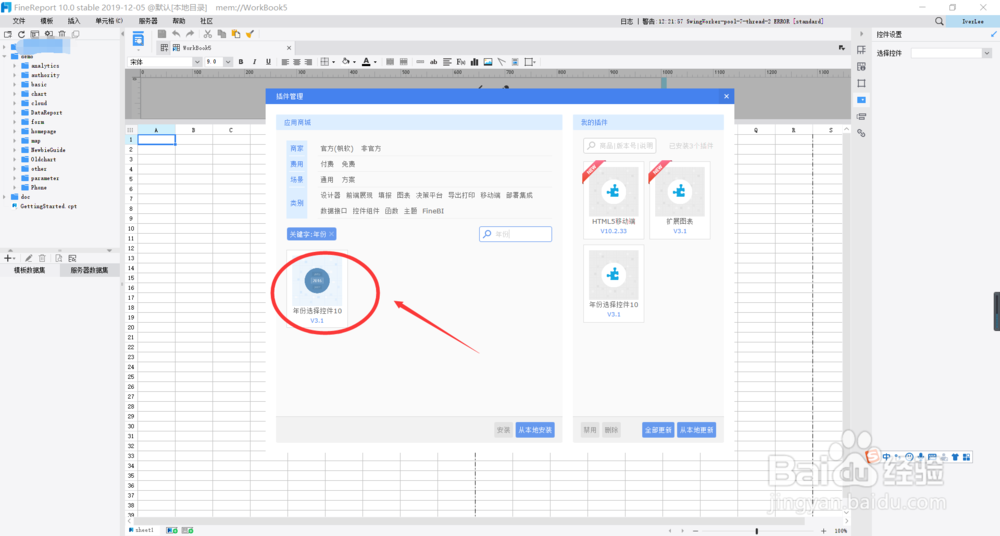Viewport: 1000px width, 536px height.
Task: Filter plugins by 免费
Action: coord(348,164)
